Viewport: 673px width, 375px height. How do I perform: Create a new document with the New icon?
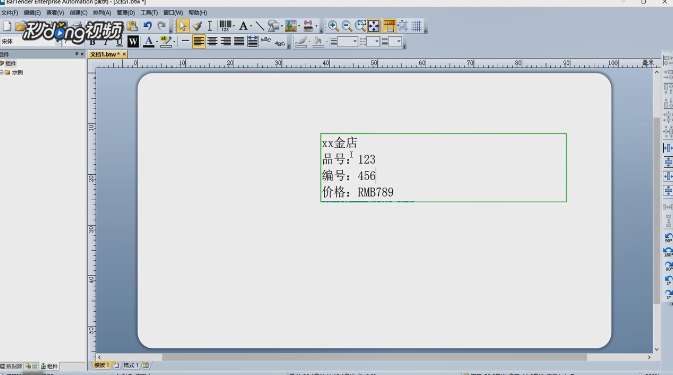pos(7,26)
